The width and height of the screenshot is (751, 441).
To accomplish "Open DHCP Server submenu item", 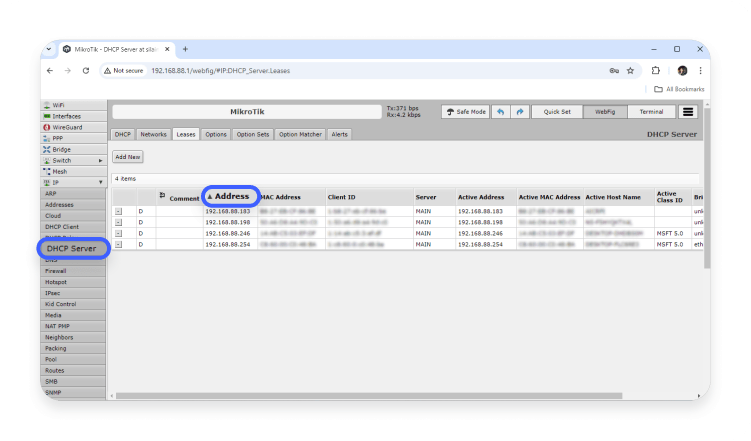I will tap(73, 249).
